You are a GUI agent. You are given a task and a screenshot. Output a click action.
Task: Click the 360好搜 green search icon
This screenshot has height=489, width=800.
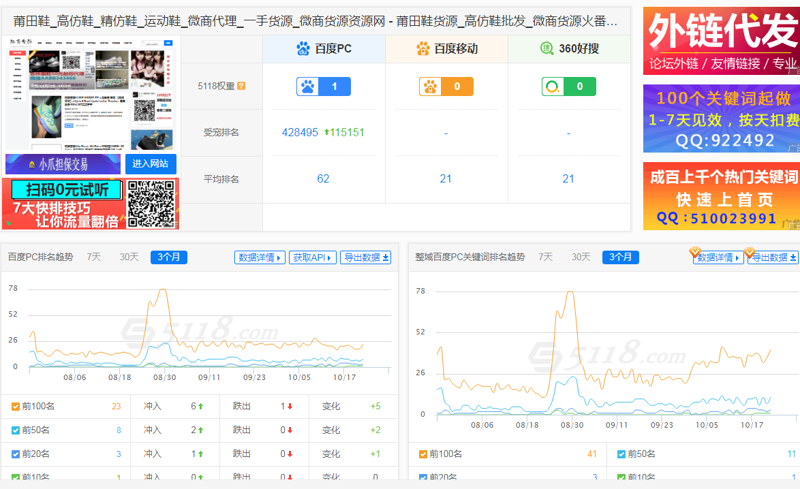coord(547,48)
